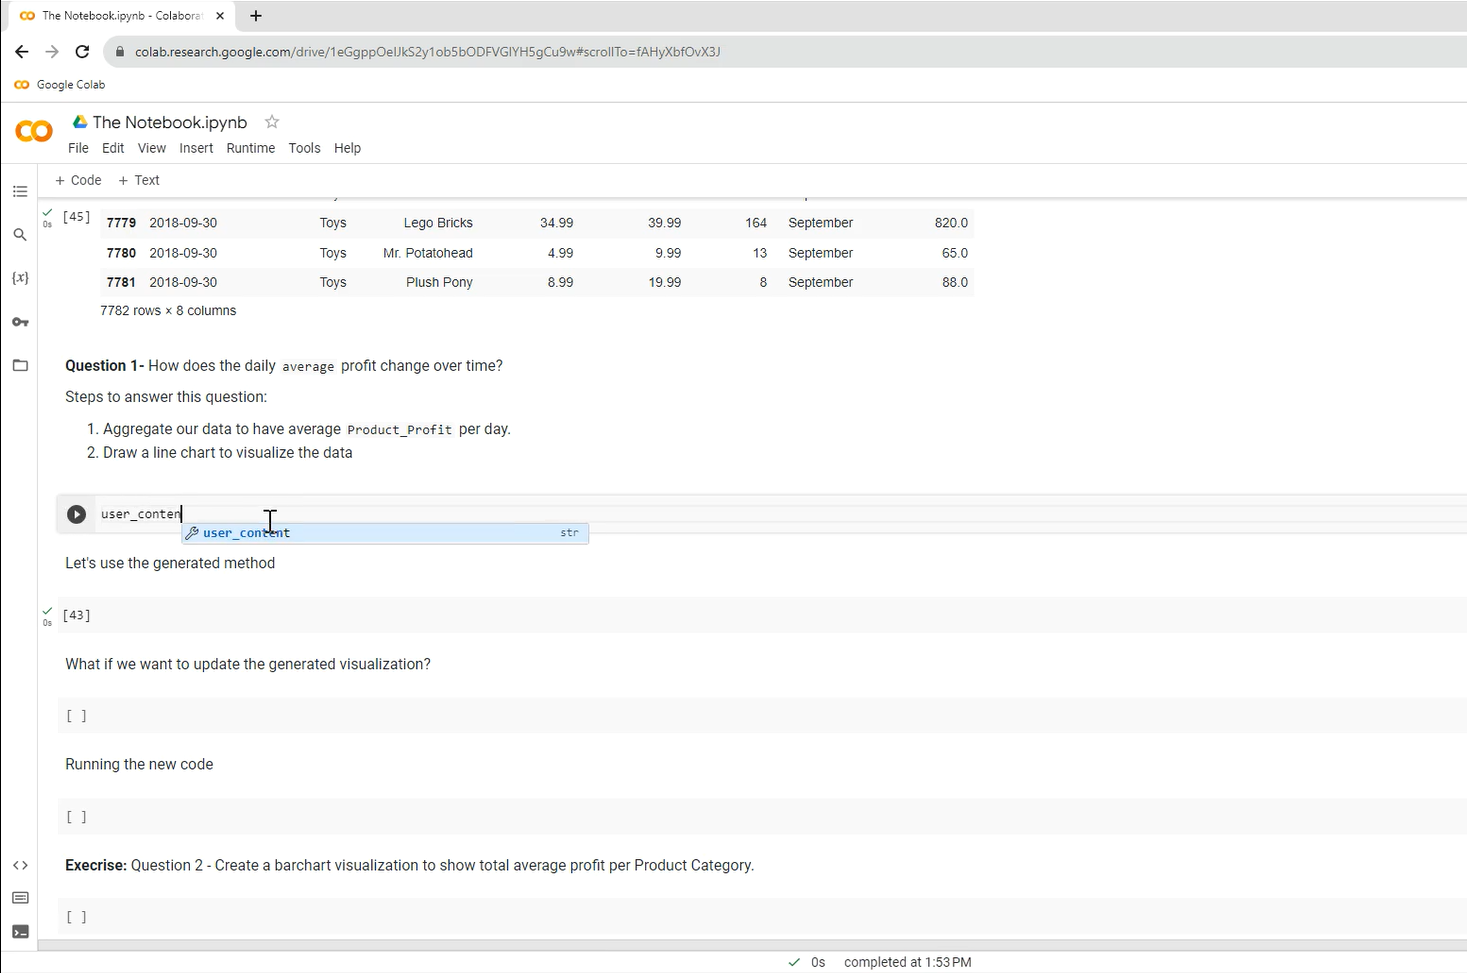Viewport: 1467px width, 973px height.
Task: Open the Insert menu
Action: tap(196, 148)
